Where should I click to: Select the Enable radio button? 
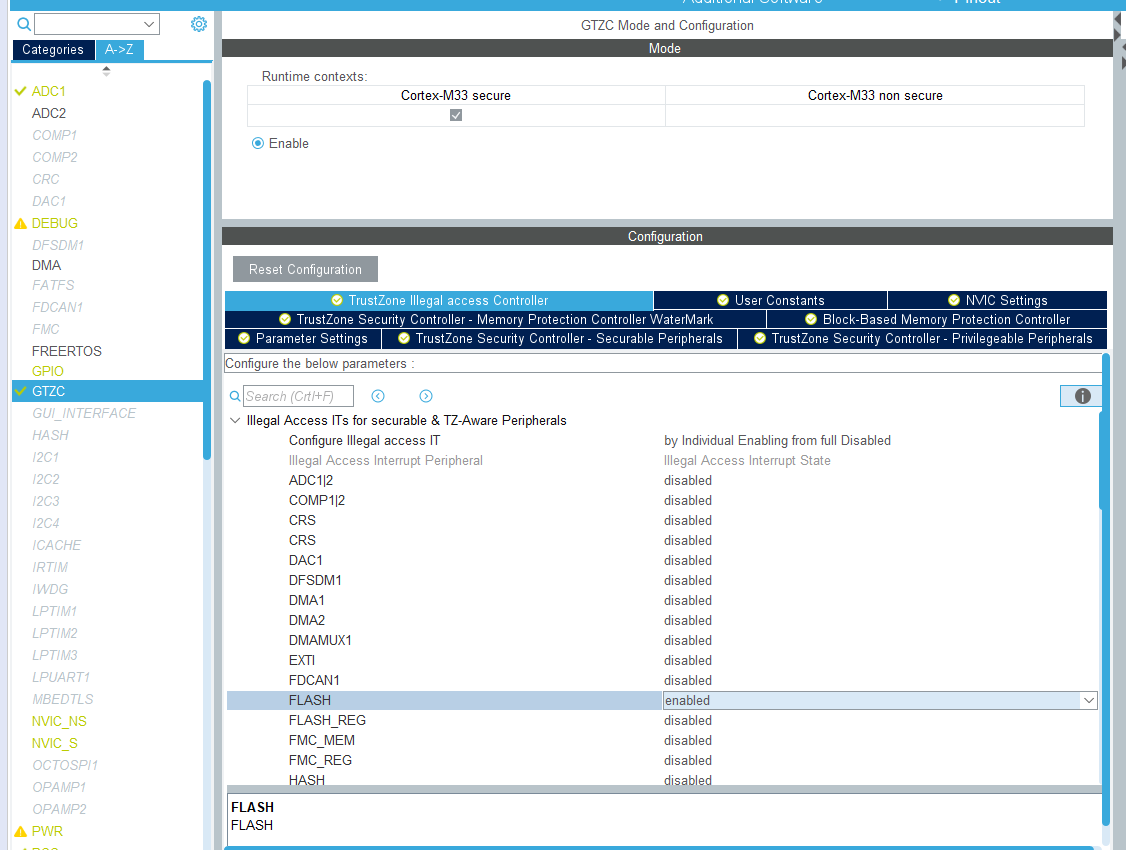click(258, 143)
